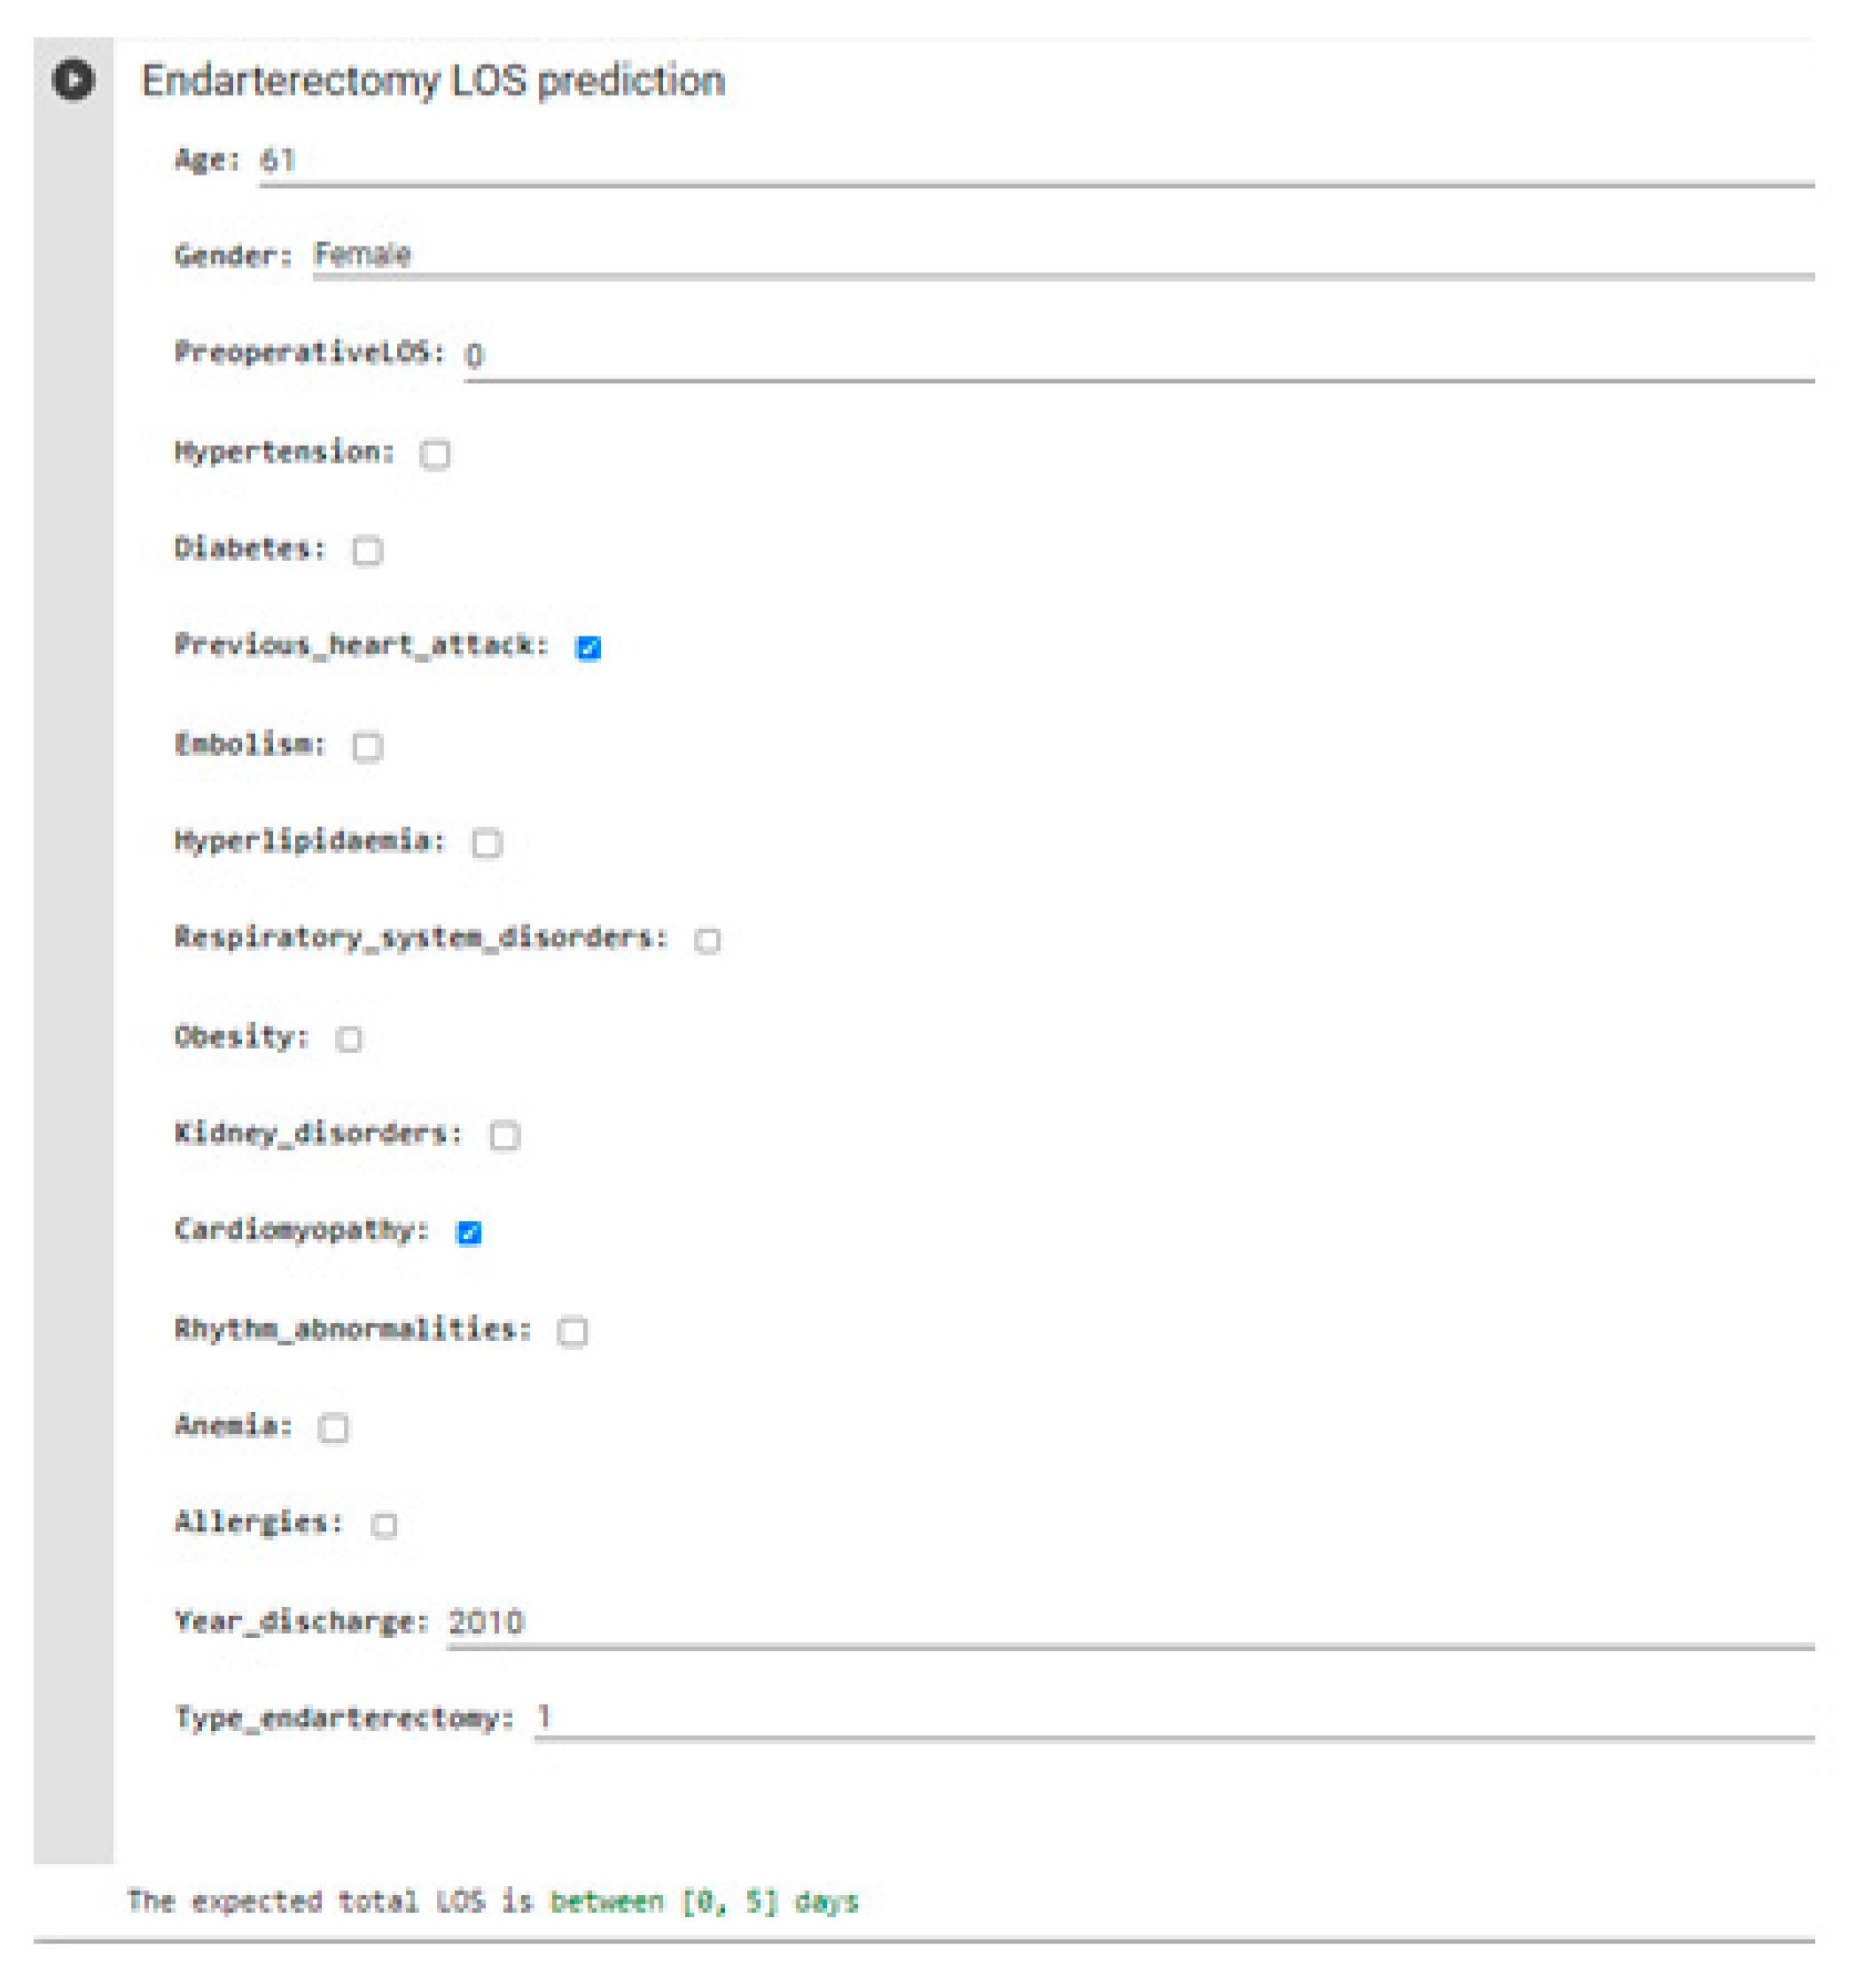Screen dimensions: 1871x1988
Task: Click the Endarterectomy LOS prediction title
Action: pyautogui.click(x=432, y=80)
